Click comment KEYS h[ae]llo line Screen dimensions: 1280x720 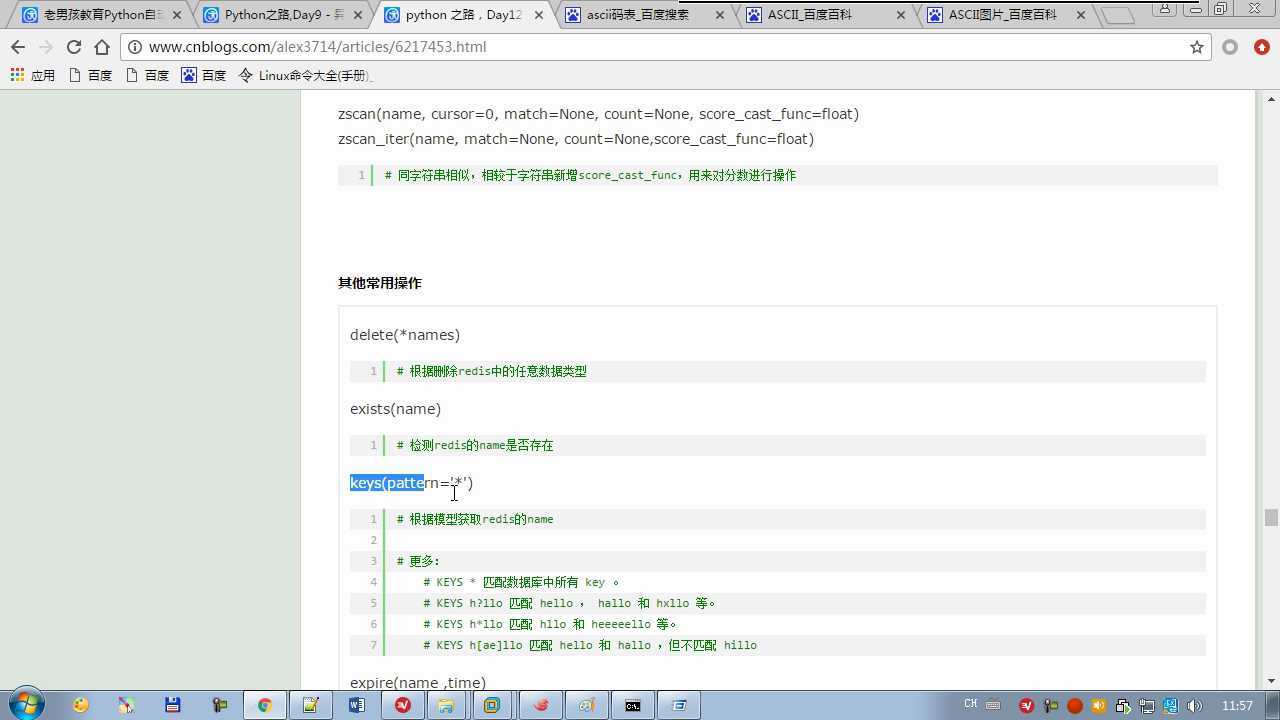point(590,645)
